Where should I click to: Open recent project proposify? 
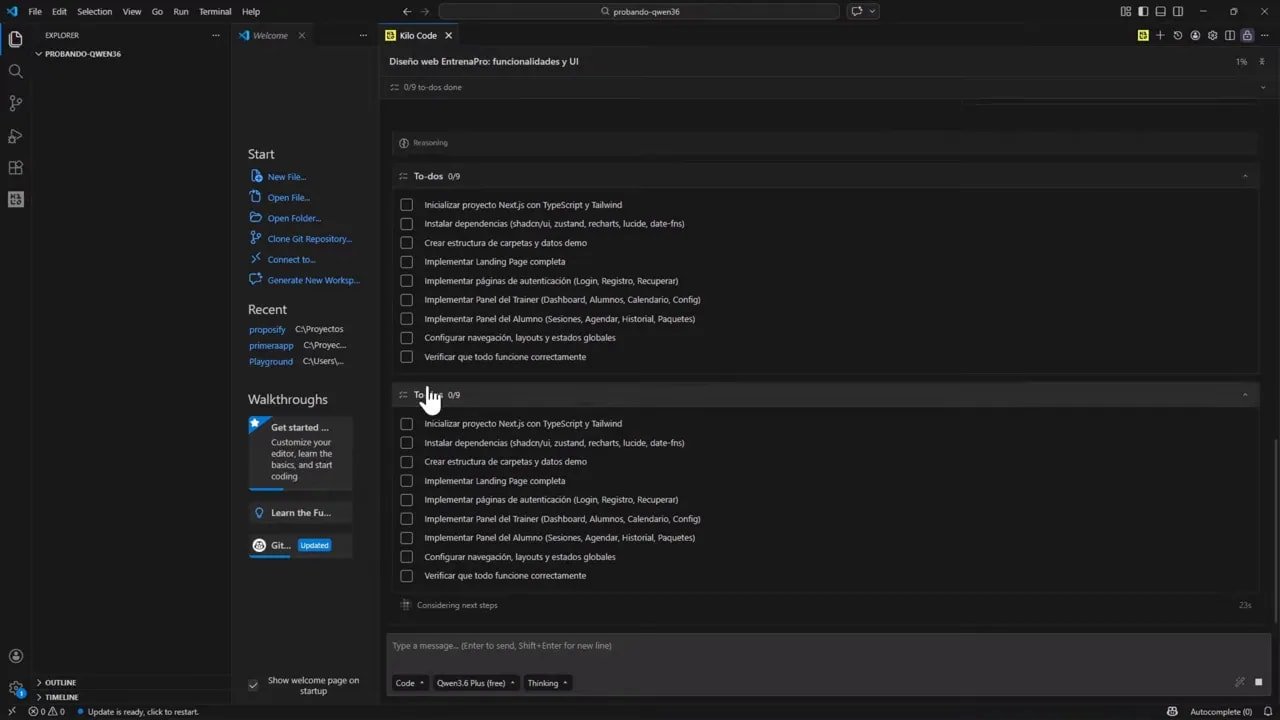[x=267, y=329]
